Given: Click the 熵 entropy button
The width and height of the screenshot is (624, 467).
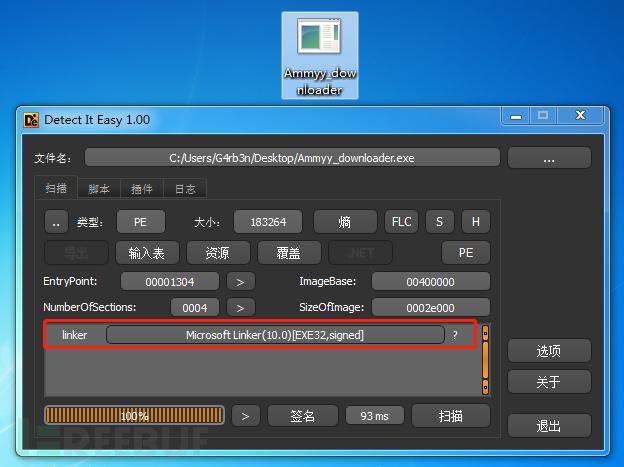Looking at the screenshot, I should (x=345, y=222).
